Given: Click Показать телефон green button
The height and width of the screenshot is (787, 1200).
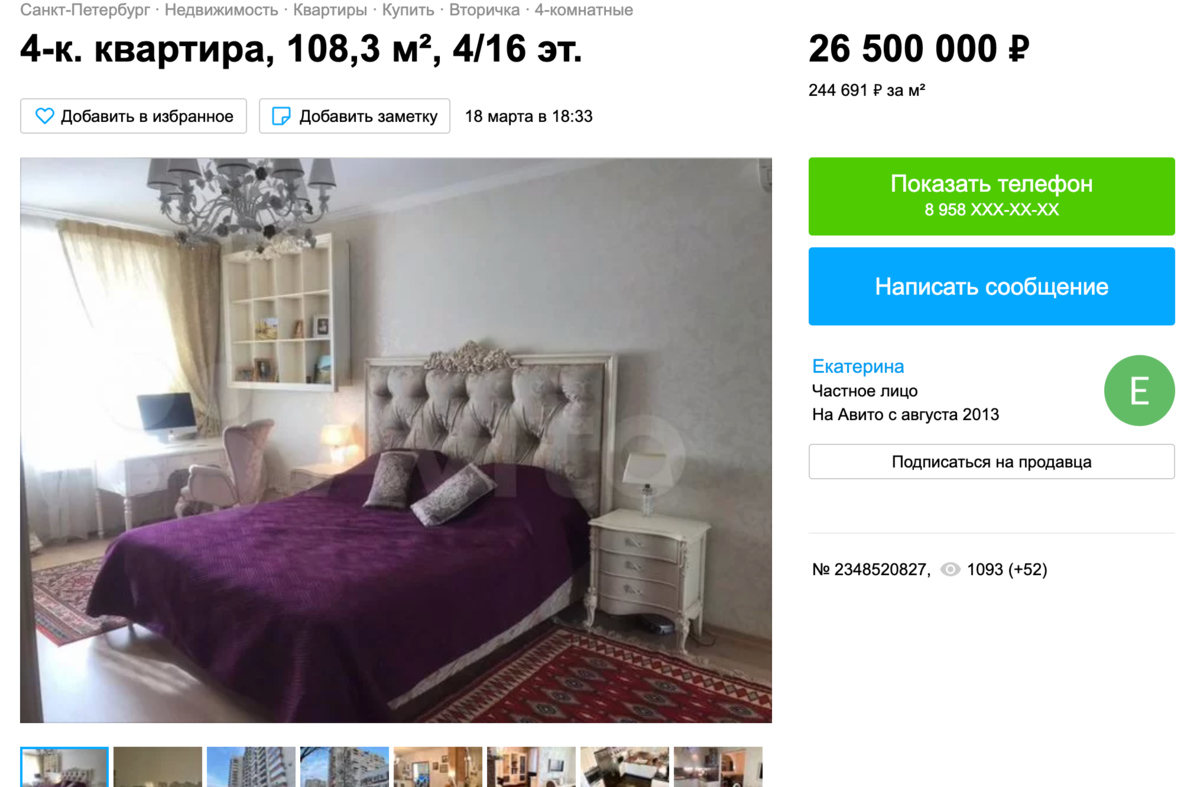Looking at the screenshot, I should (x=991, y=196).
